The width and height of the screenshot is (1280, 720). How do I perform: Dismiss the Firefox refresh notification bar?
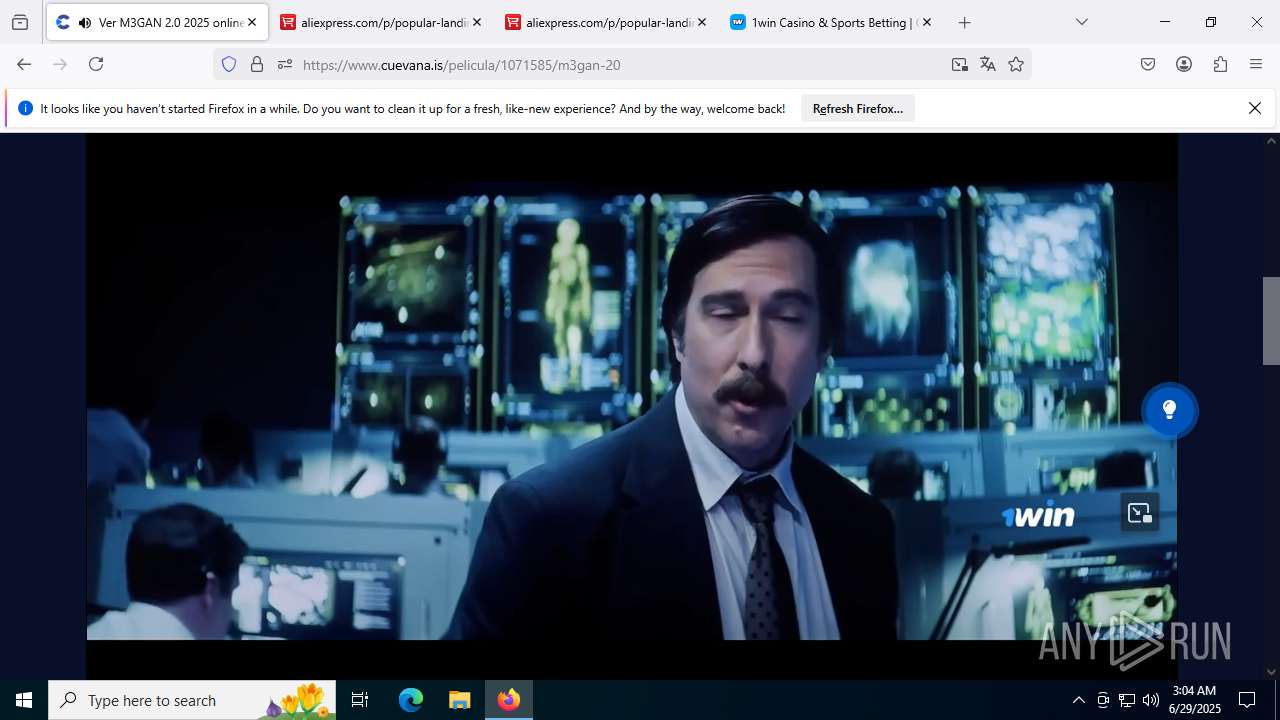(x=1254, y=108)
